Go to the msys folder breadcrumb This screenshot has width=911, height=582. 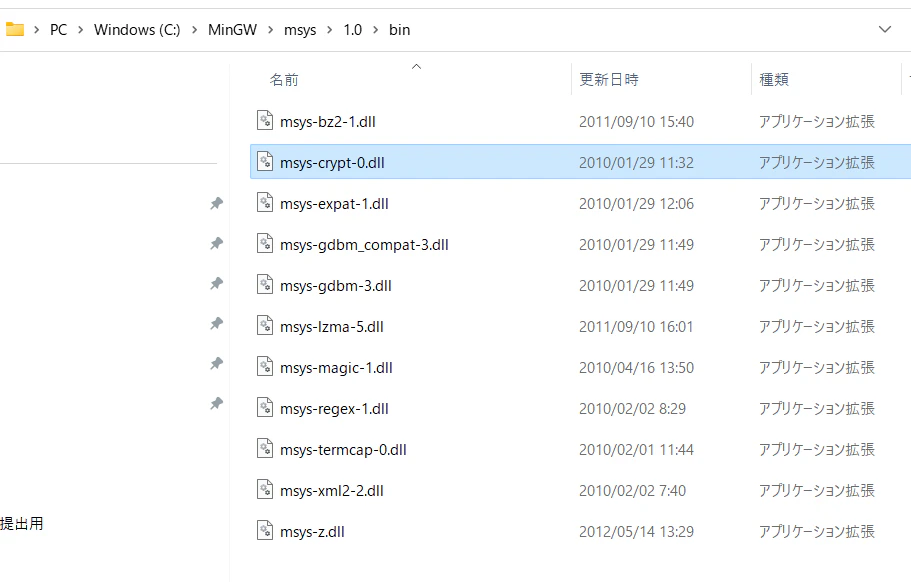pos(300,30)
